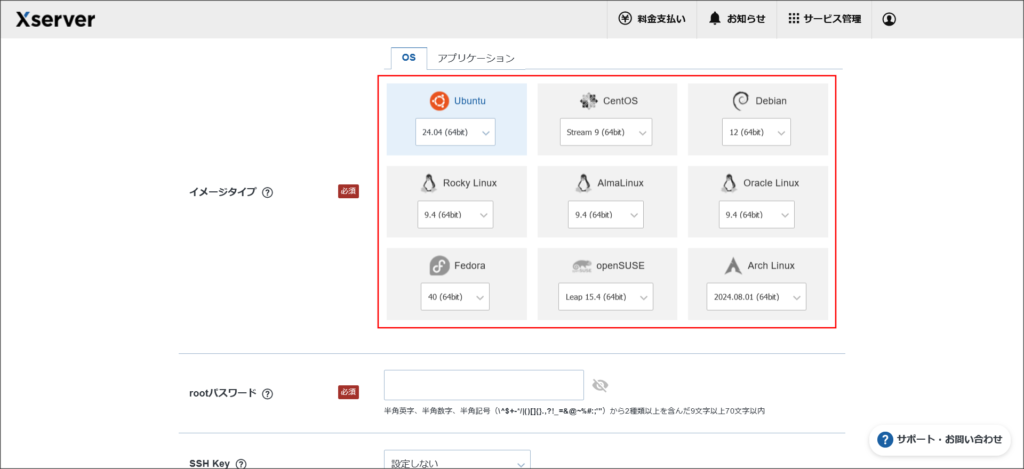This screenshot has height=469, width=1024.
Task: Click the Oracle Linux label text
Action: click(771, 184)
